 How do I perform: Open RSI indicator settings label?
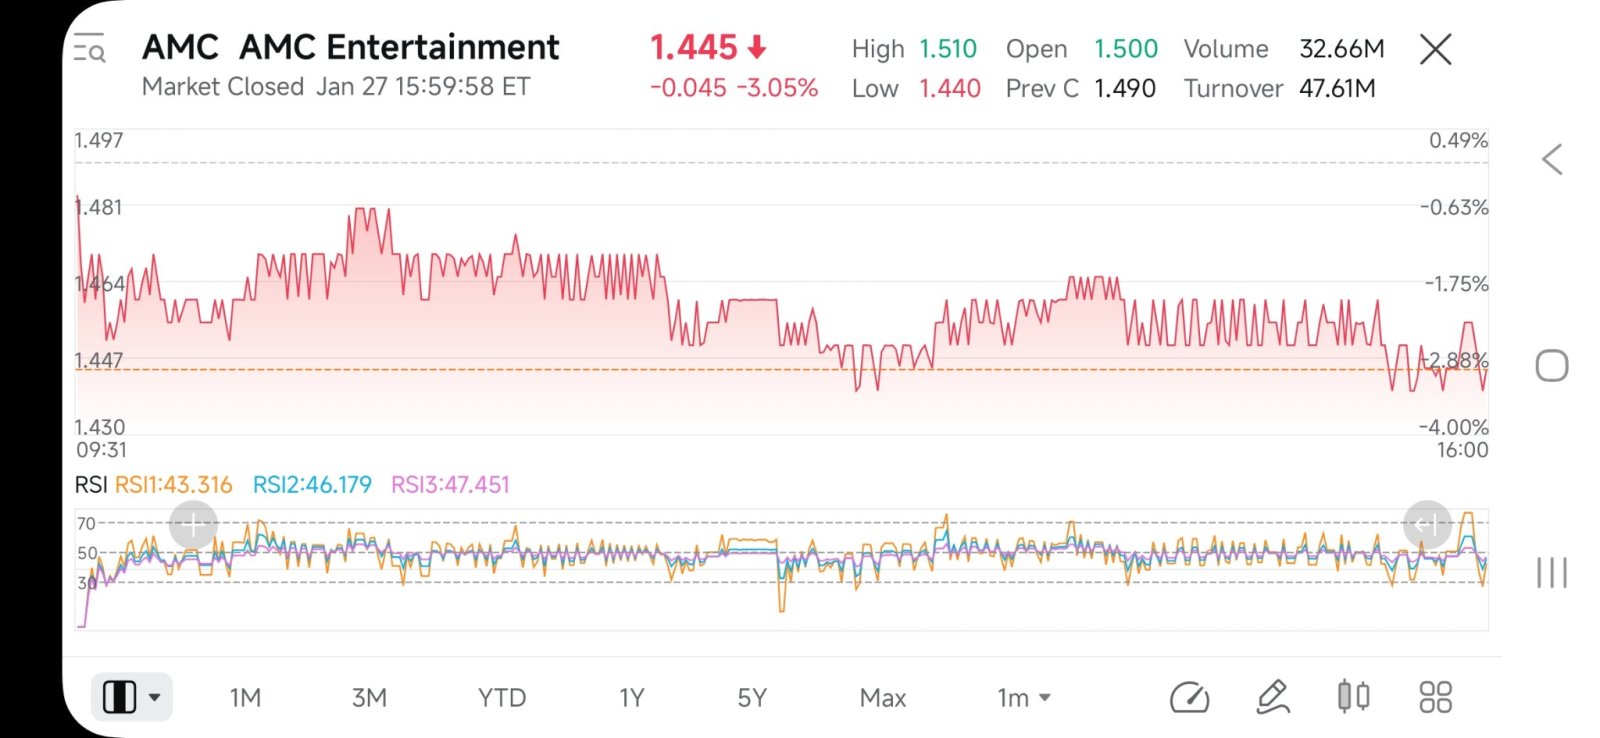[x=91, y=485]
